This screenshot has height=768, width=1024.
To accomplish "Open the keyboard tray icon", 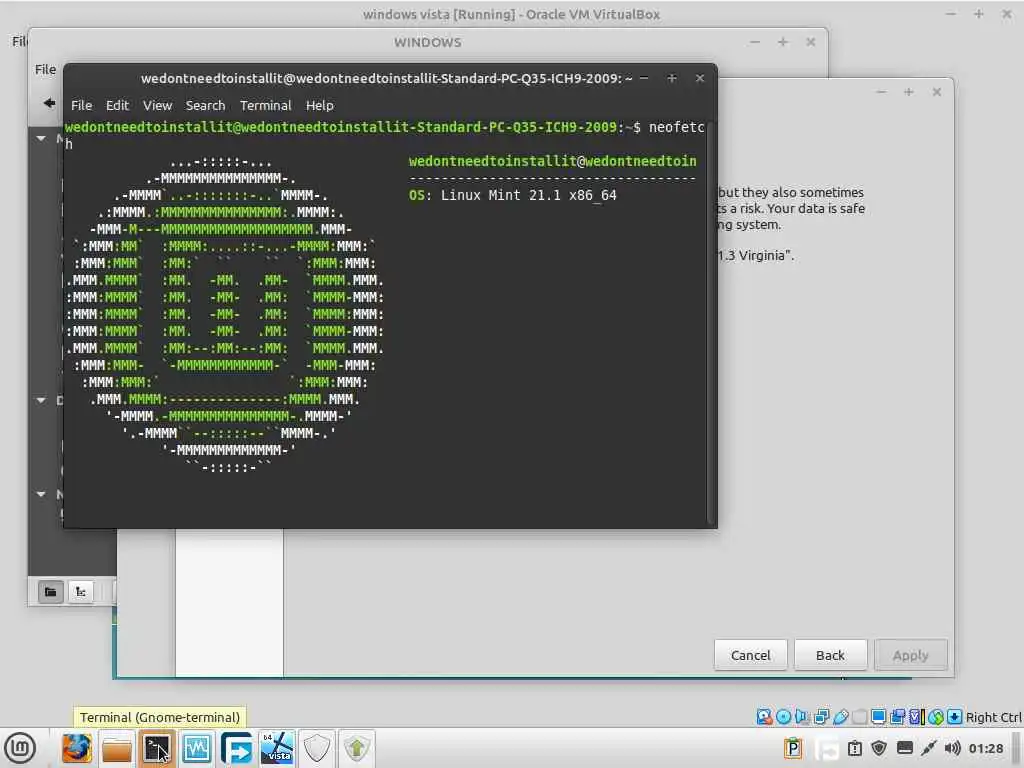I will tap(904, 748).
